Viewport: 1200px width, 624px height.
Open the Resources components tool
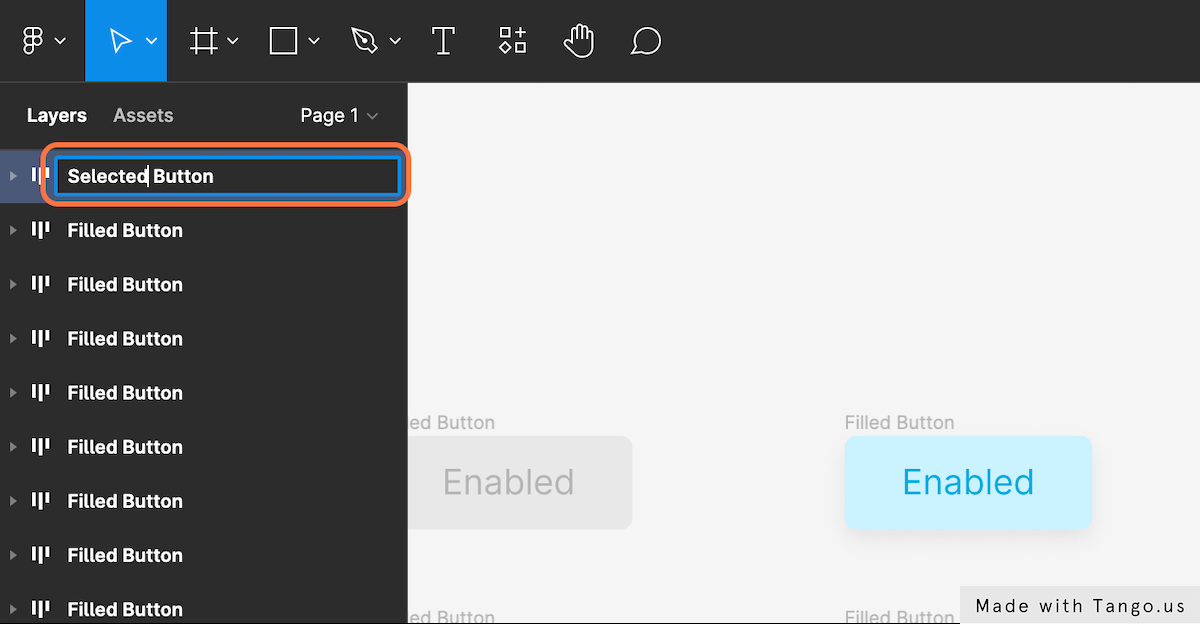point(513,41)
